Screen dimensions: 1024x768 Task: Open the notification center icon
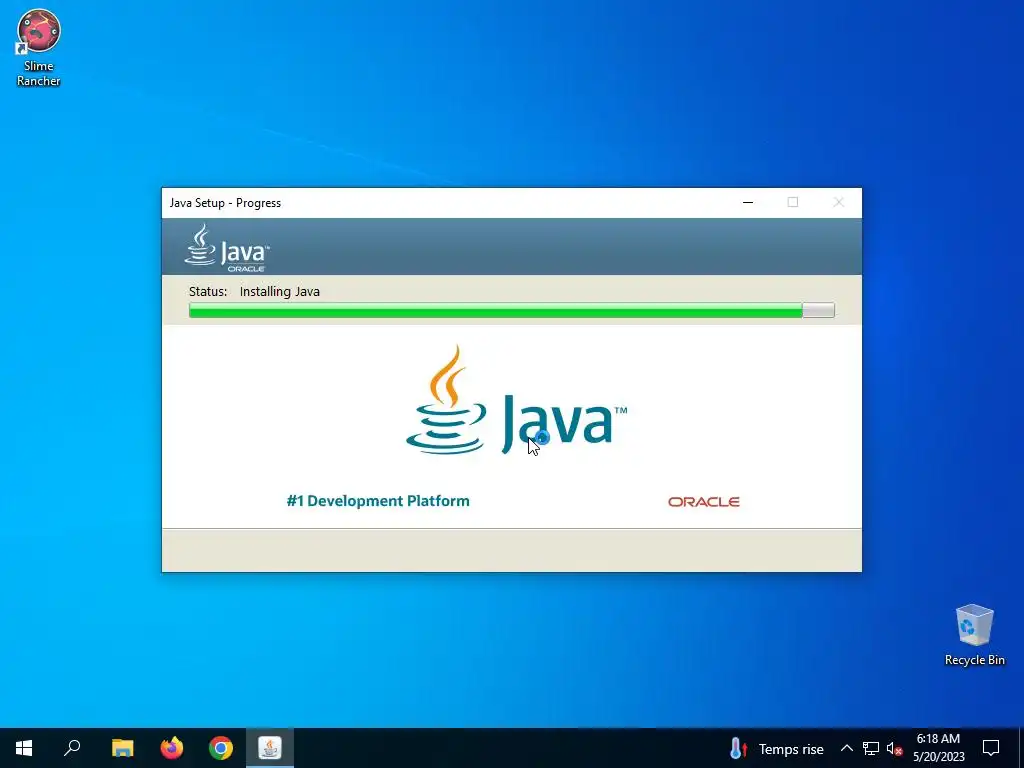click(991, 748)
